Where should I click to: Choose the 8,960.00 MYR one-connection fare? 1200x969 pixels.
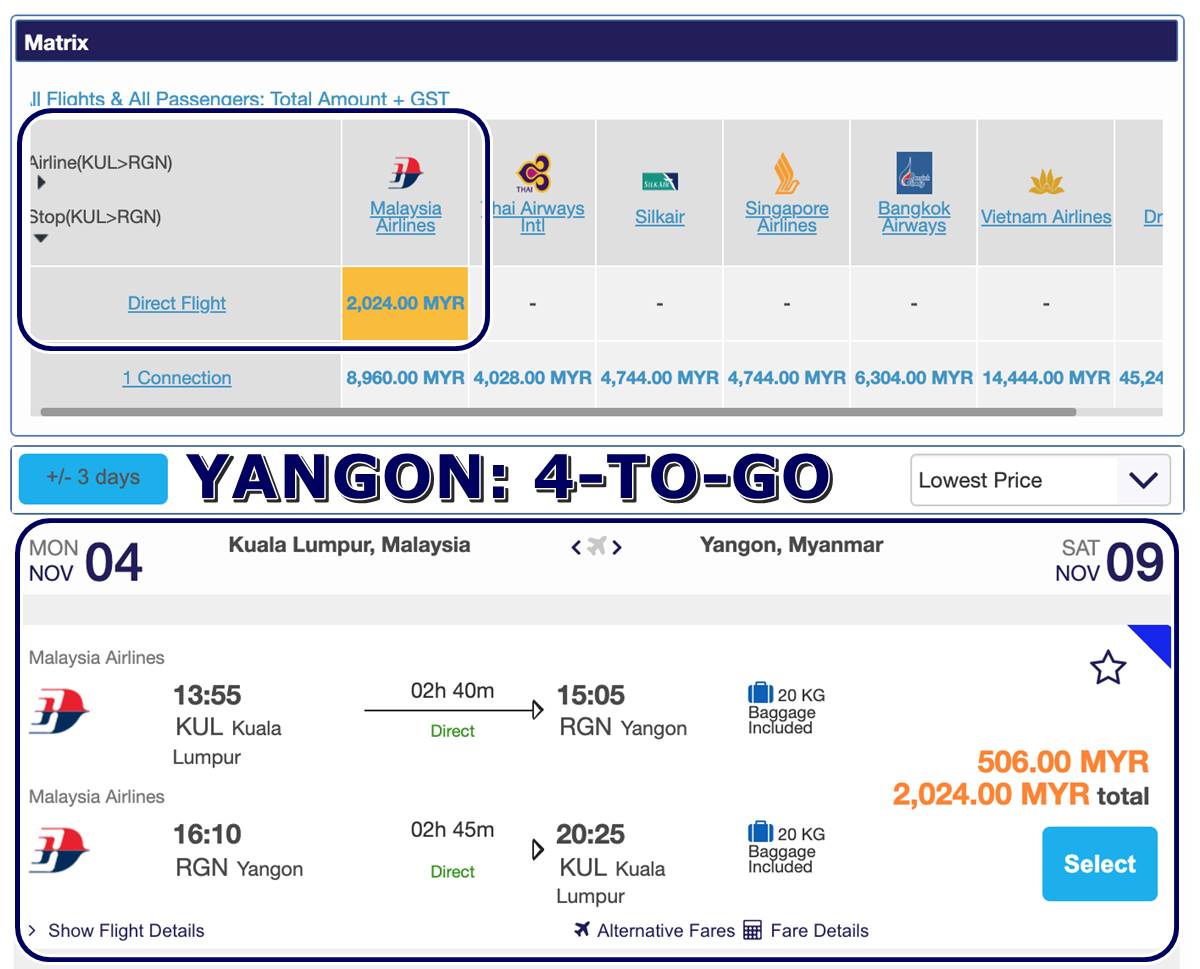click(x=405, y=378)
